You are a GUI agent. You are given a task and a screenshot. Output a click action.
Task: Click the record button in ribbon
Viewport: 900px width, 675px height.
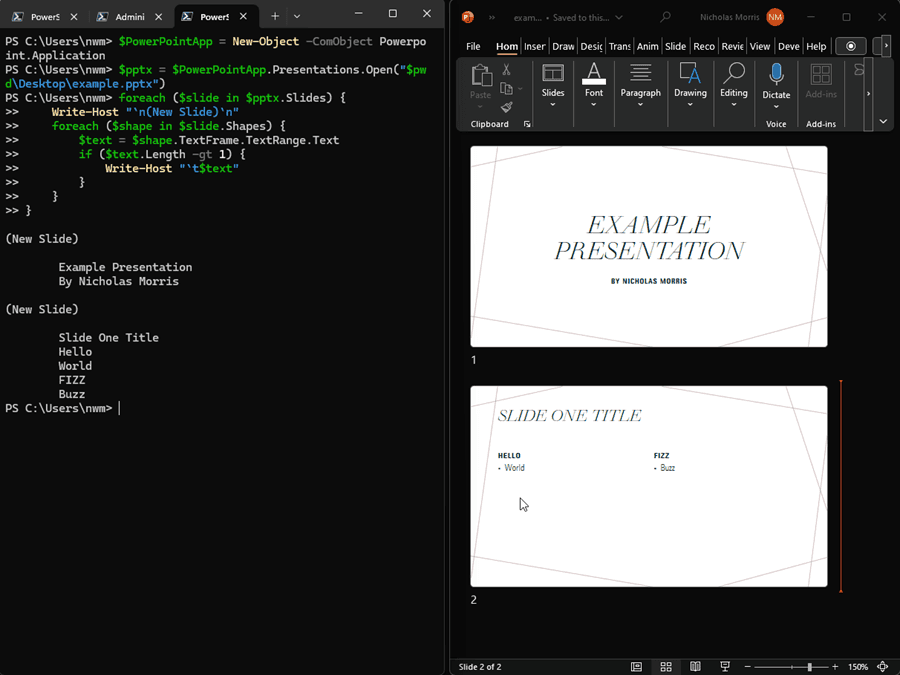851,46
